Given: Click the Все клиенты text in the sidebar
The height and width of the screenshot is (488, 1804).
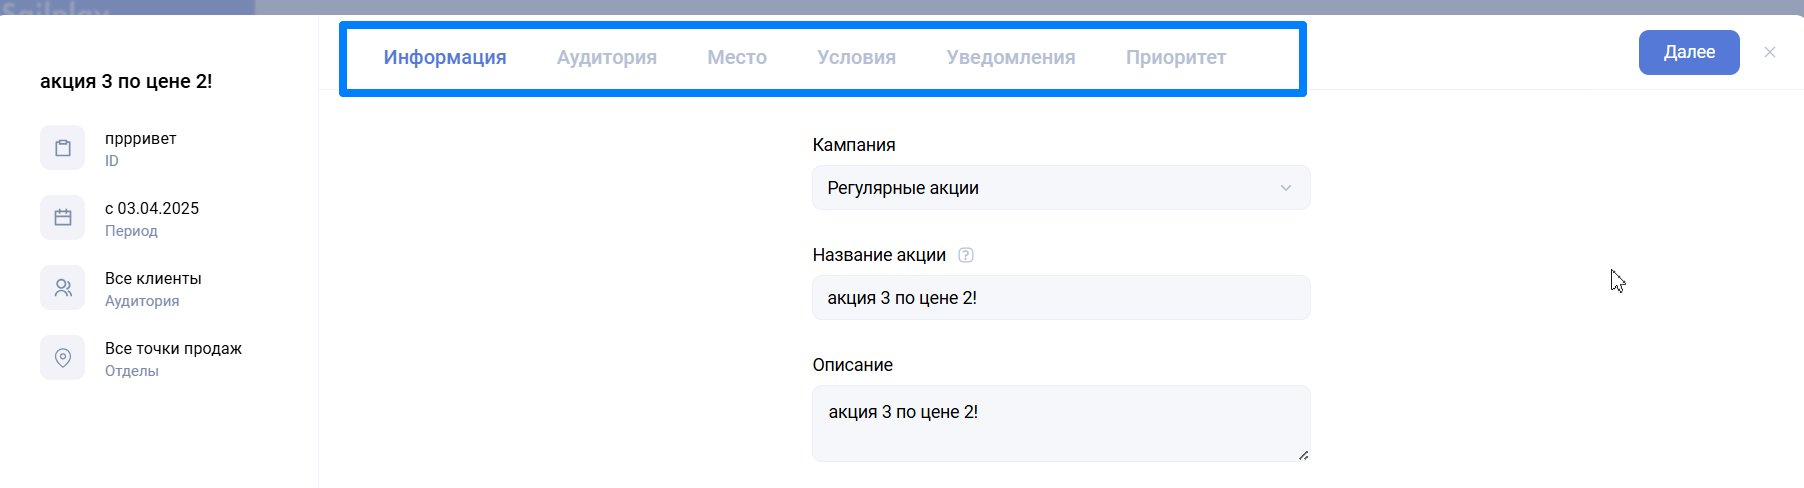Looking at the screenshot, I should tap(153, 279).
